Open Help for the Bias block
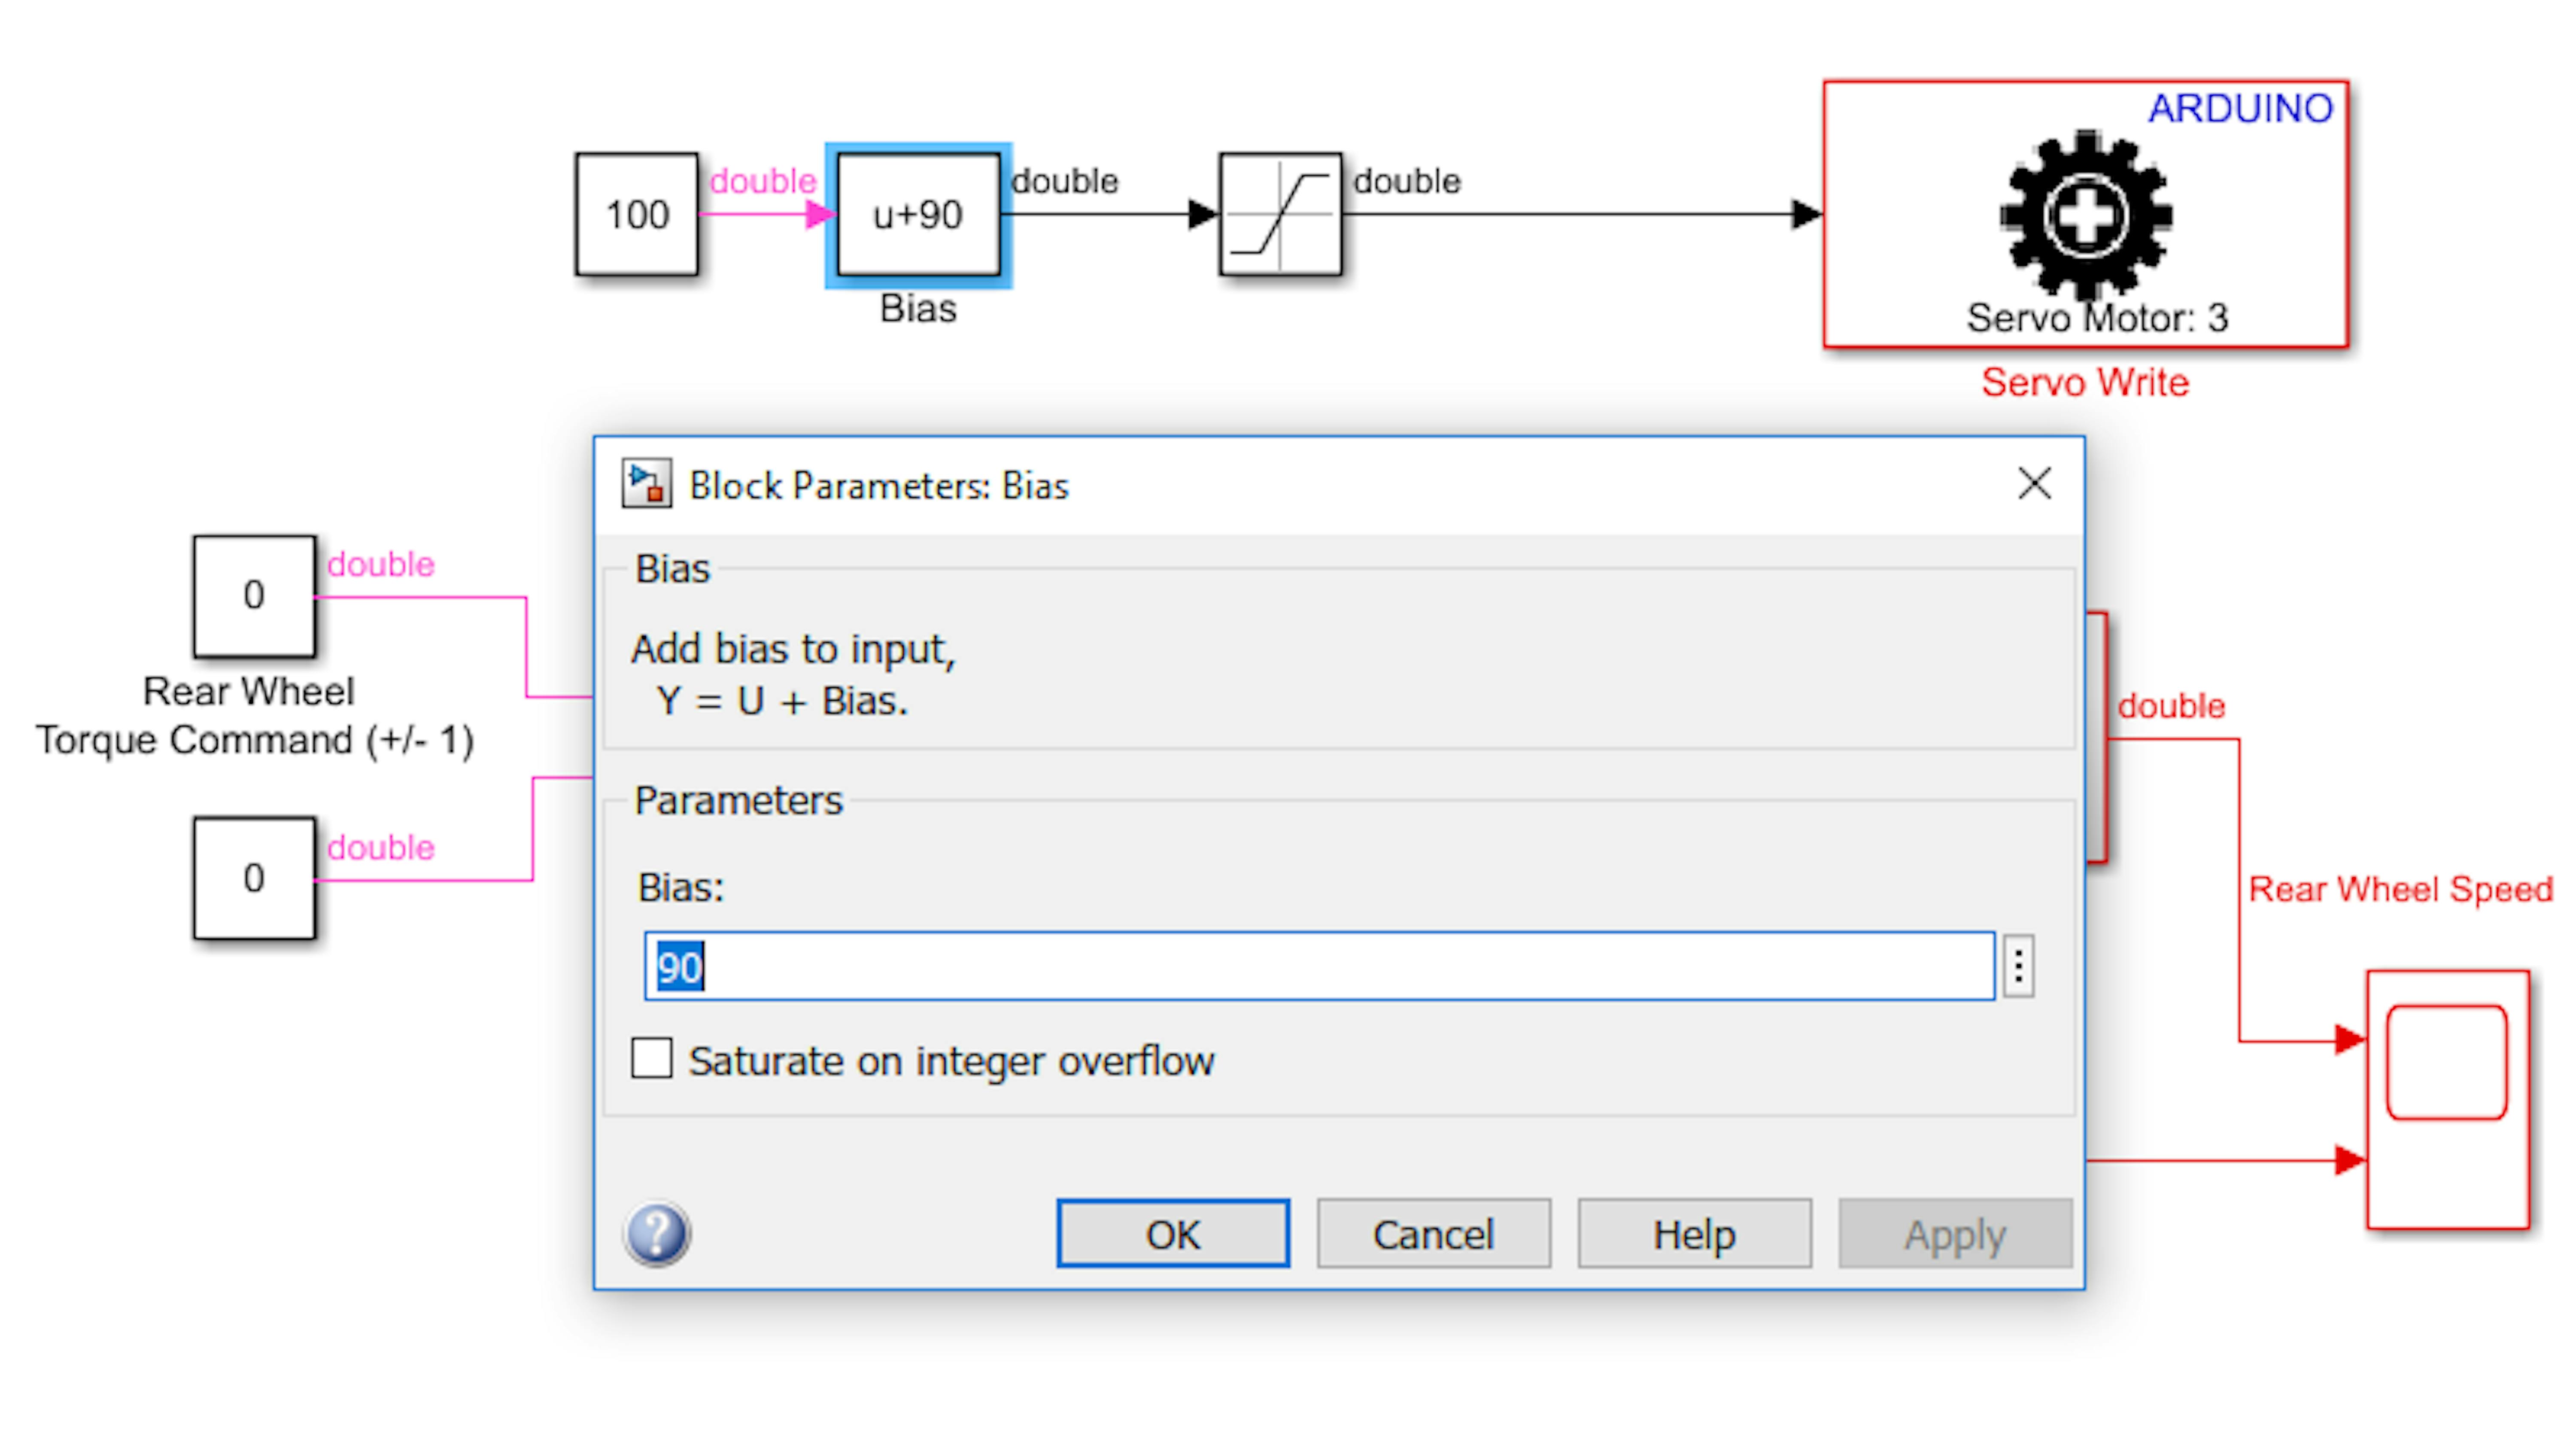2576x1449 pixels. click(x=1694, y=1233)
